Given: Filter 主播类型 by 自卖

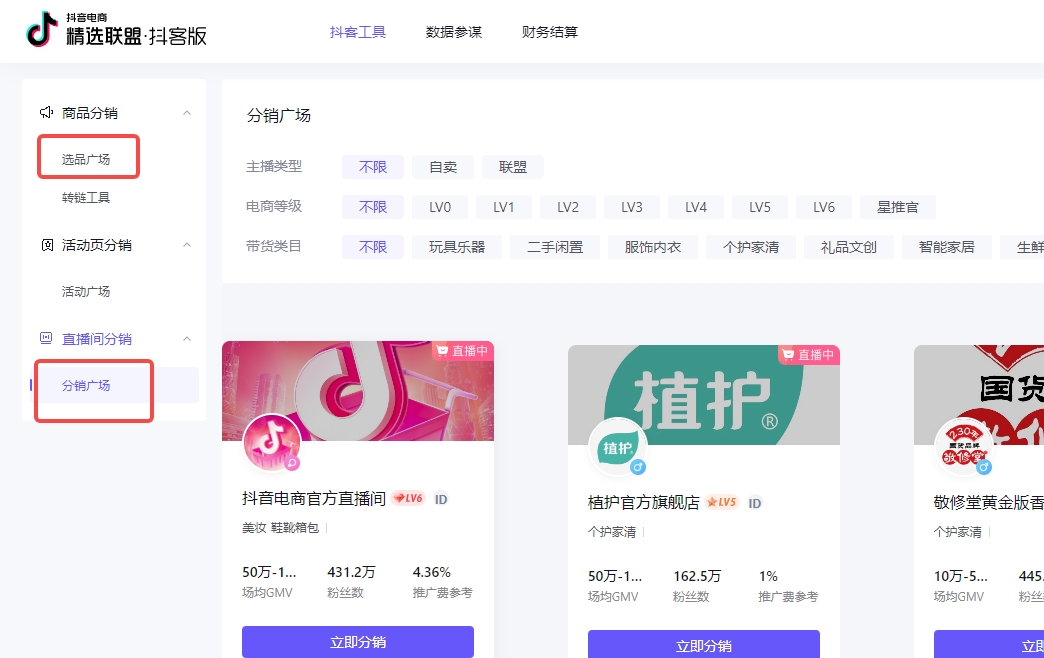Looking at the screenshot, I should [x=443, y=167].
